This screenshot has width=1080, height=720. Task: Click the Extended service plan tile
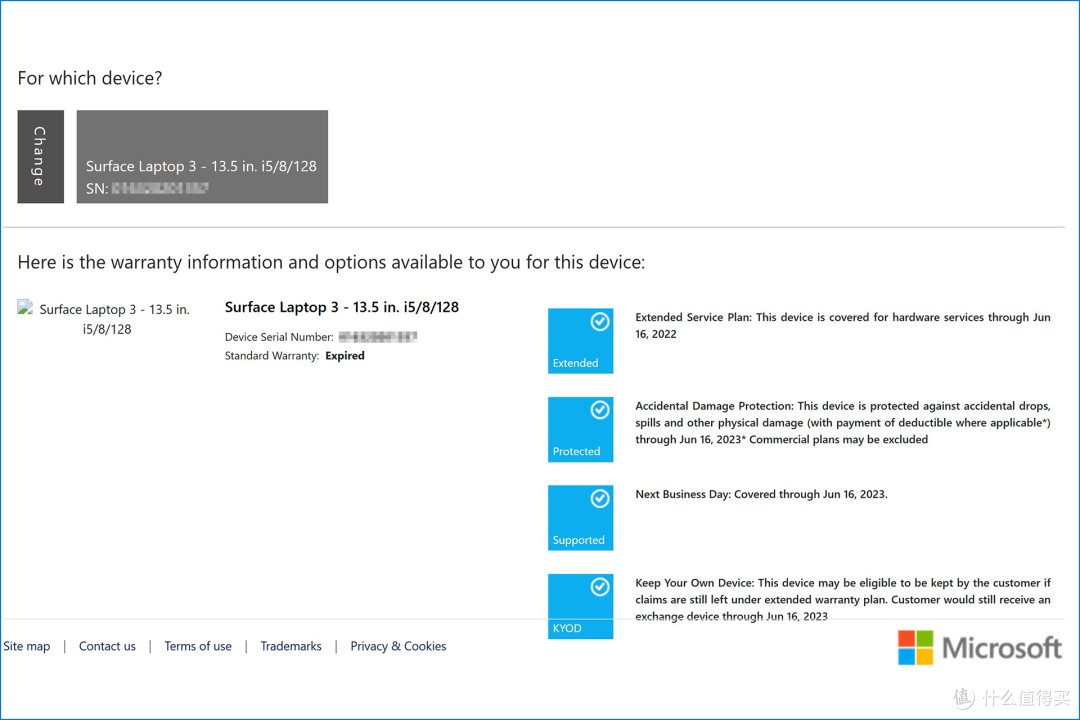580,340
